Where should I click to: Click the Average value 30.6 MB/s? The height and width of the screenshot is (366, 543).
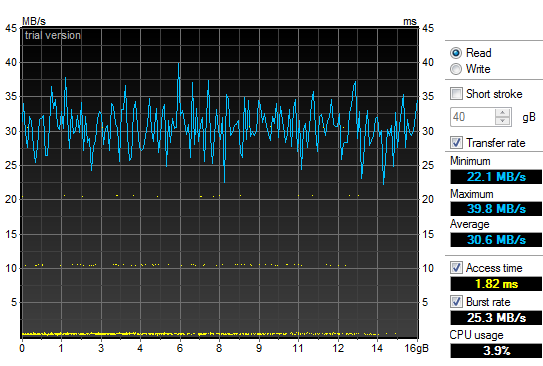coord(496,240)
